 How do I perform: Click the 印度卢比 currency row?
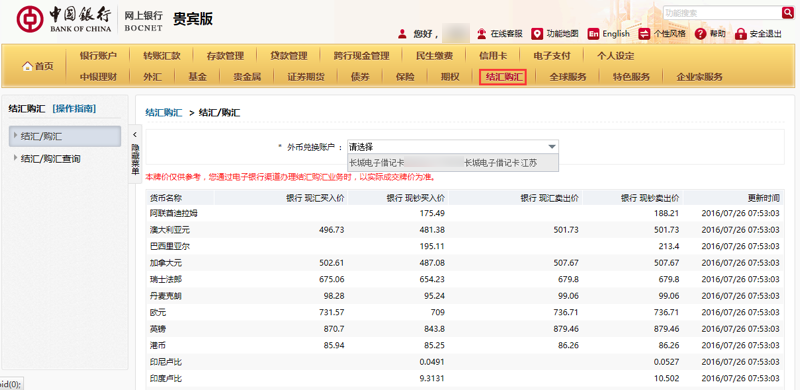(x=465, y=378)
